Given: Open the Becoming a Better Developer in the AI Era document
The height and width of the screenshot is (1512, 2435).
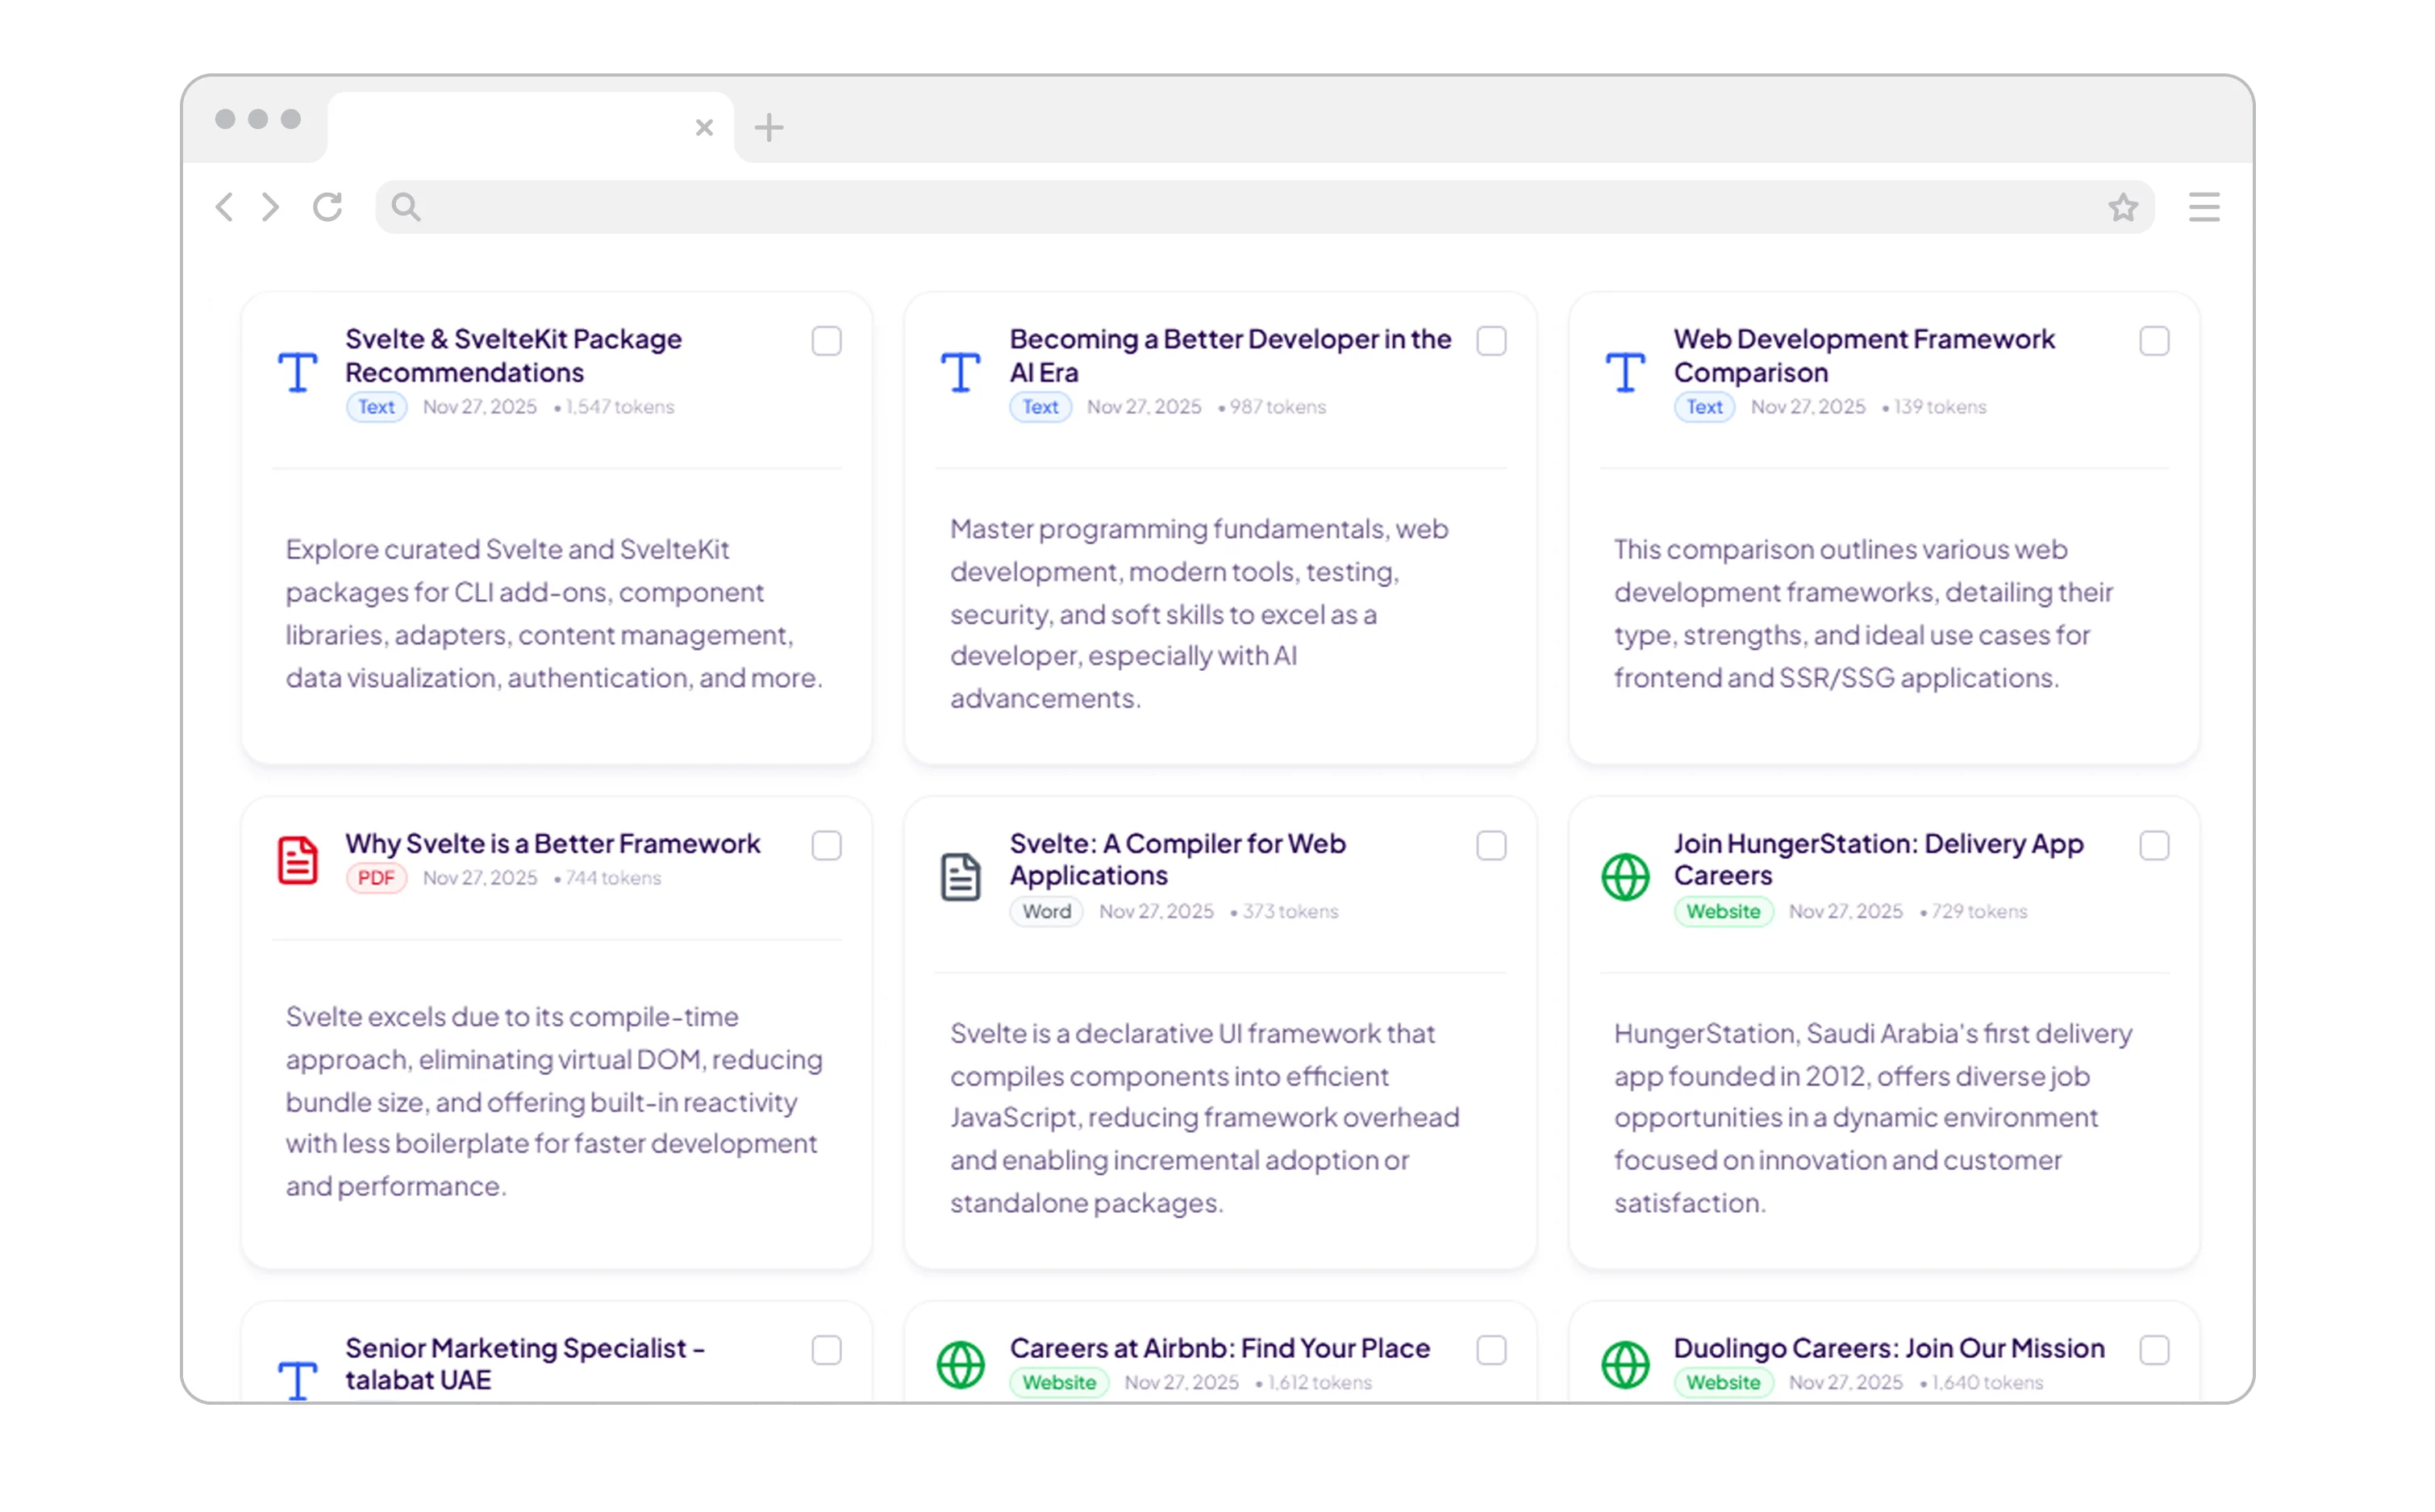Looking at the screenshot, I should tap(1229, 355).
